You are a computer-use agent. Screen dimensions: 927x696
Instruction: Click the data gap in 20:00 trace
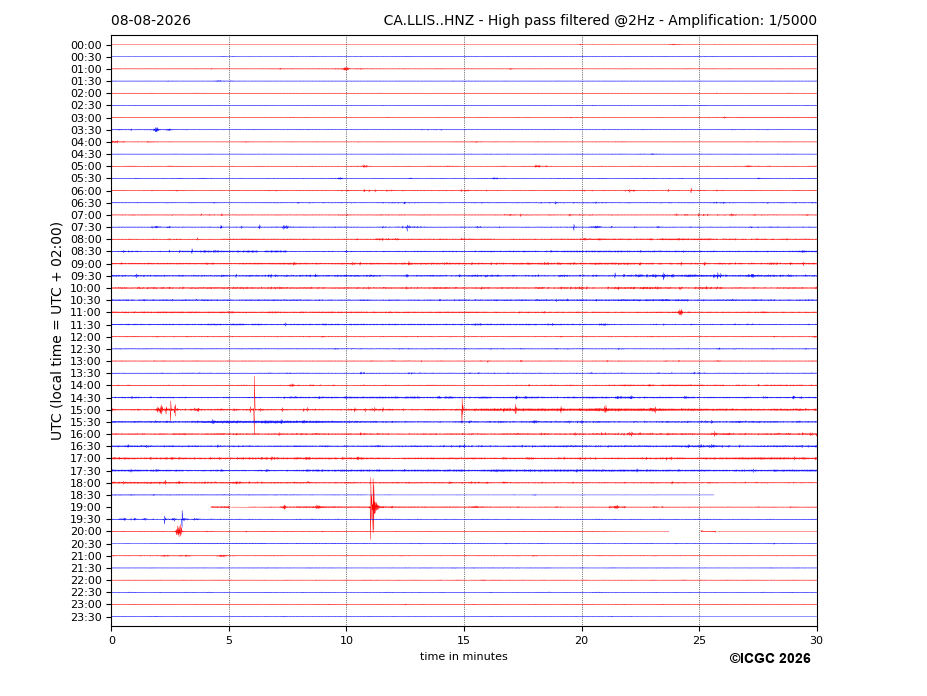[x=685, y=532]
